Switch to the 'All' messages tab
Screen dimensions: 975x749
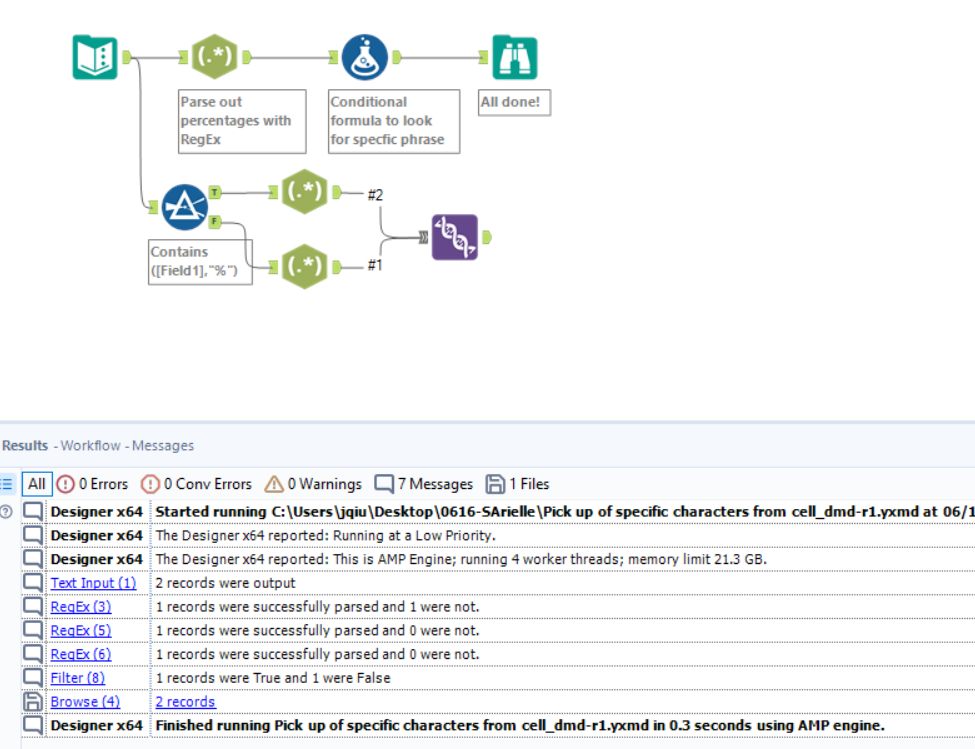coord(36,484)
